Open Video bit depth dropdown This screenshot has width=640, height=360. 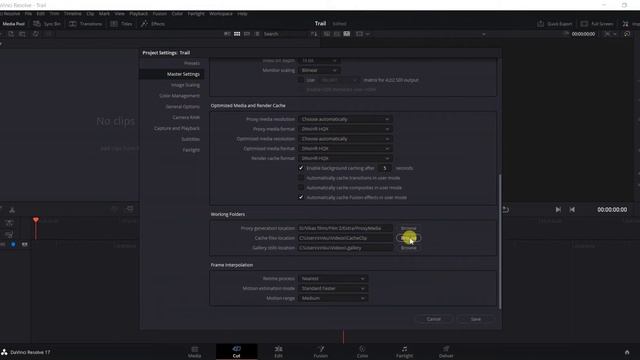pos(319,60)
